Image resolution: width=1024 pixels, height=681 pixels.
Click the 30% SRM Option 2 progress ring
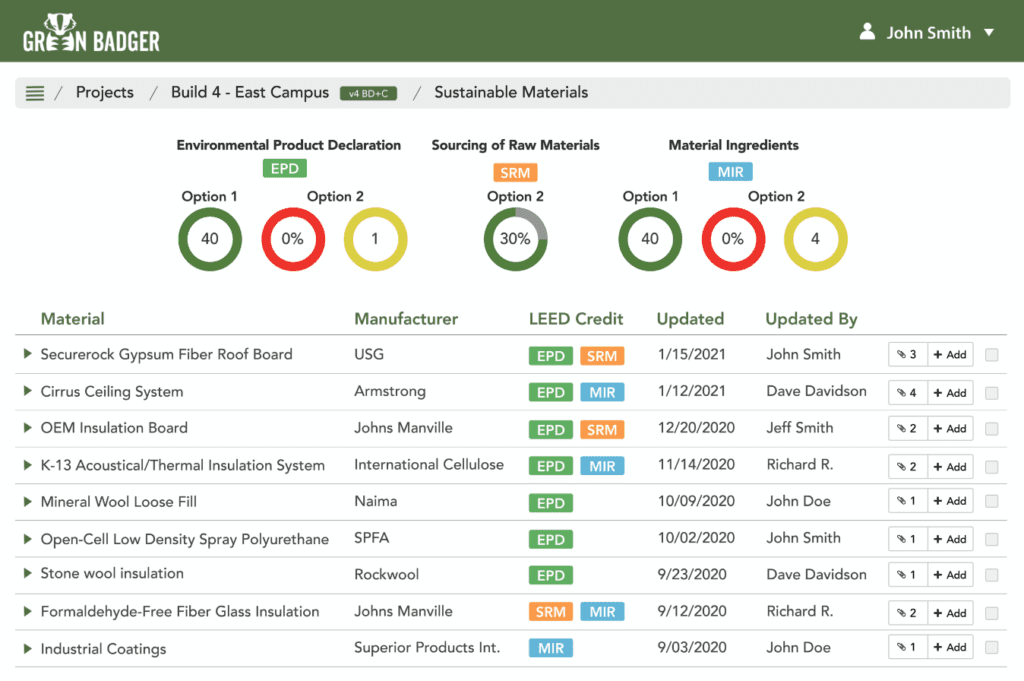(x=515, y=239)
